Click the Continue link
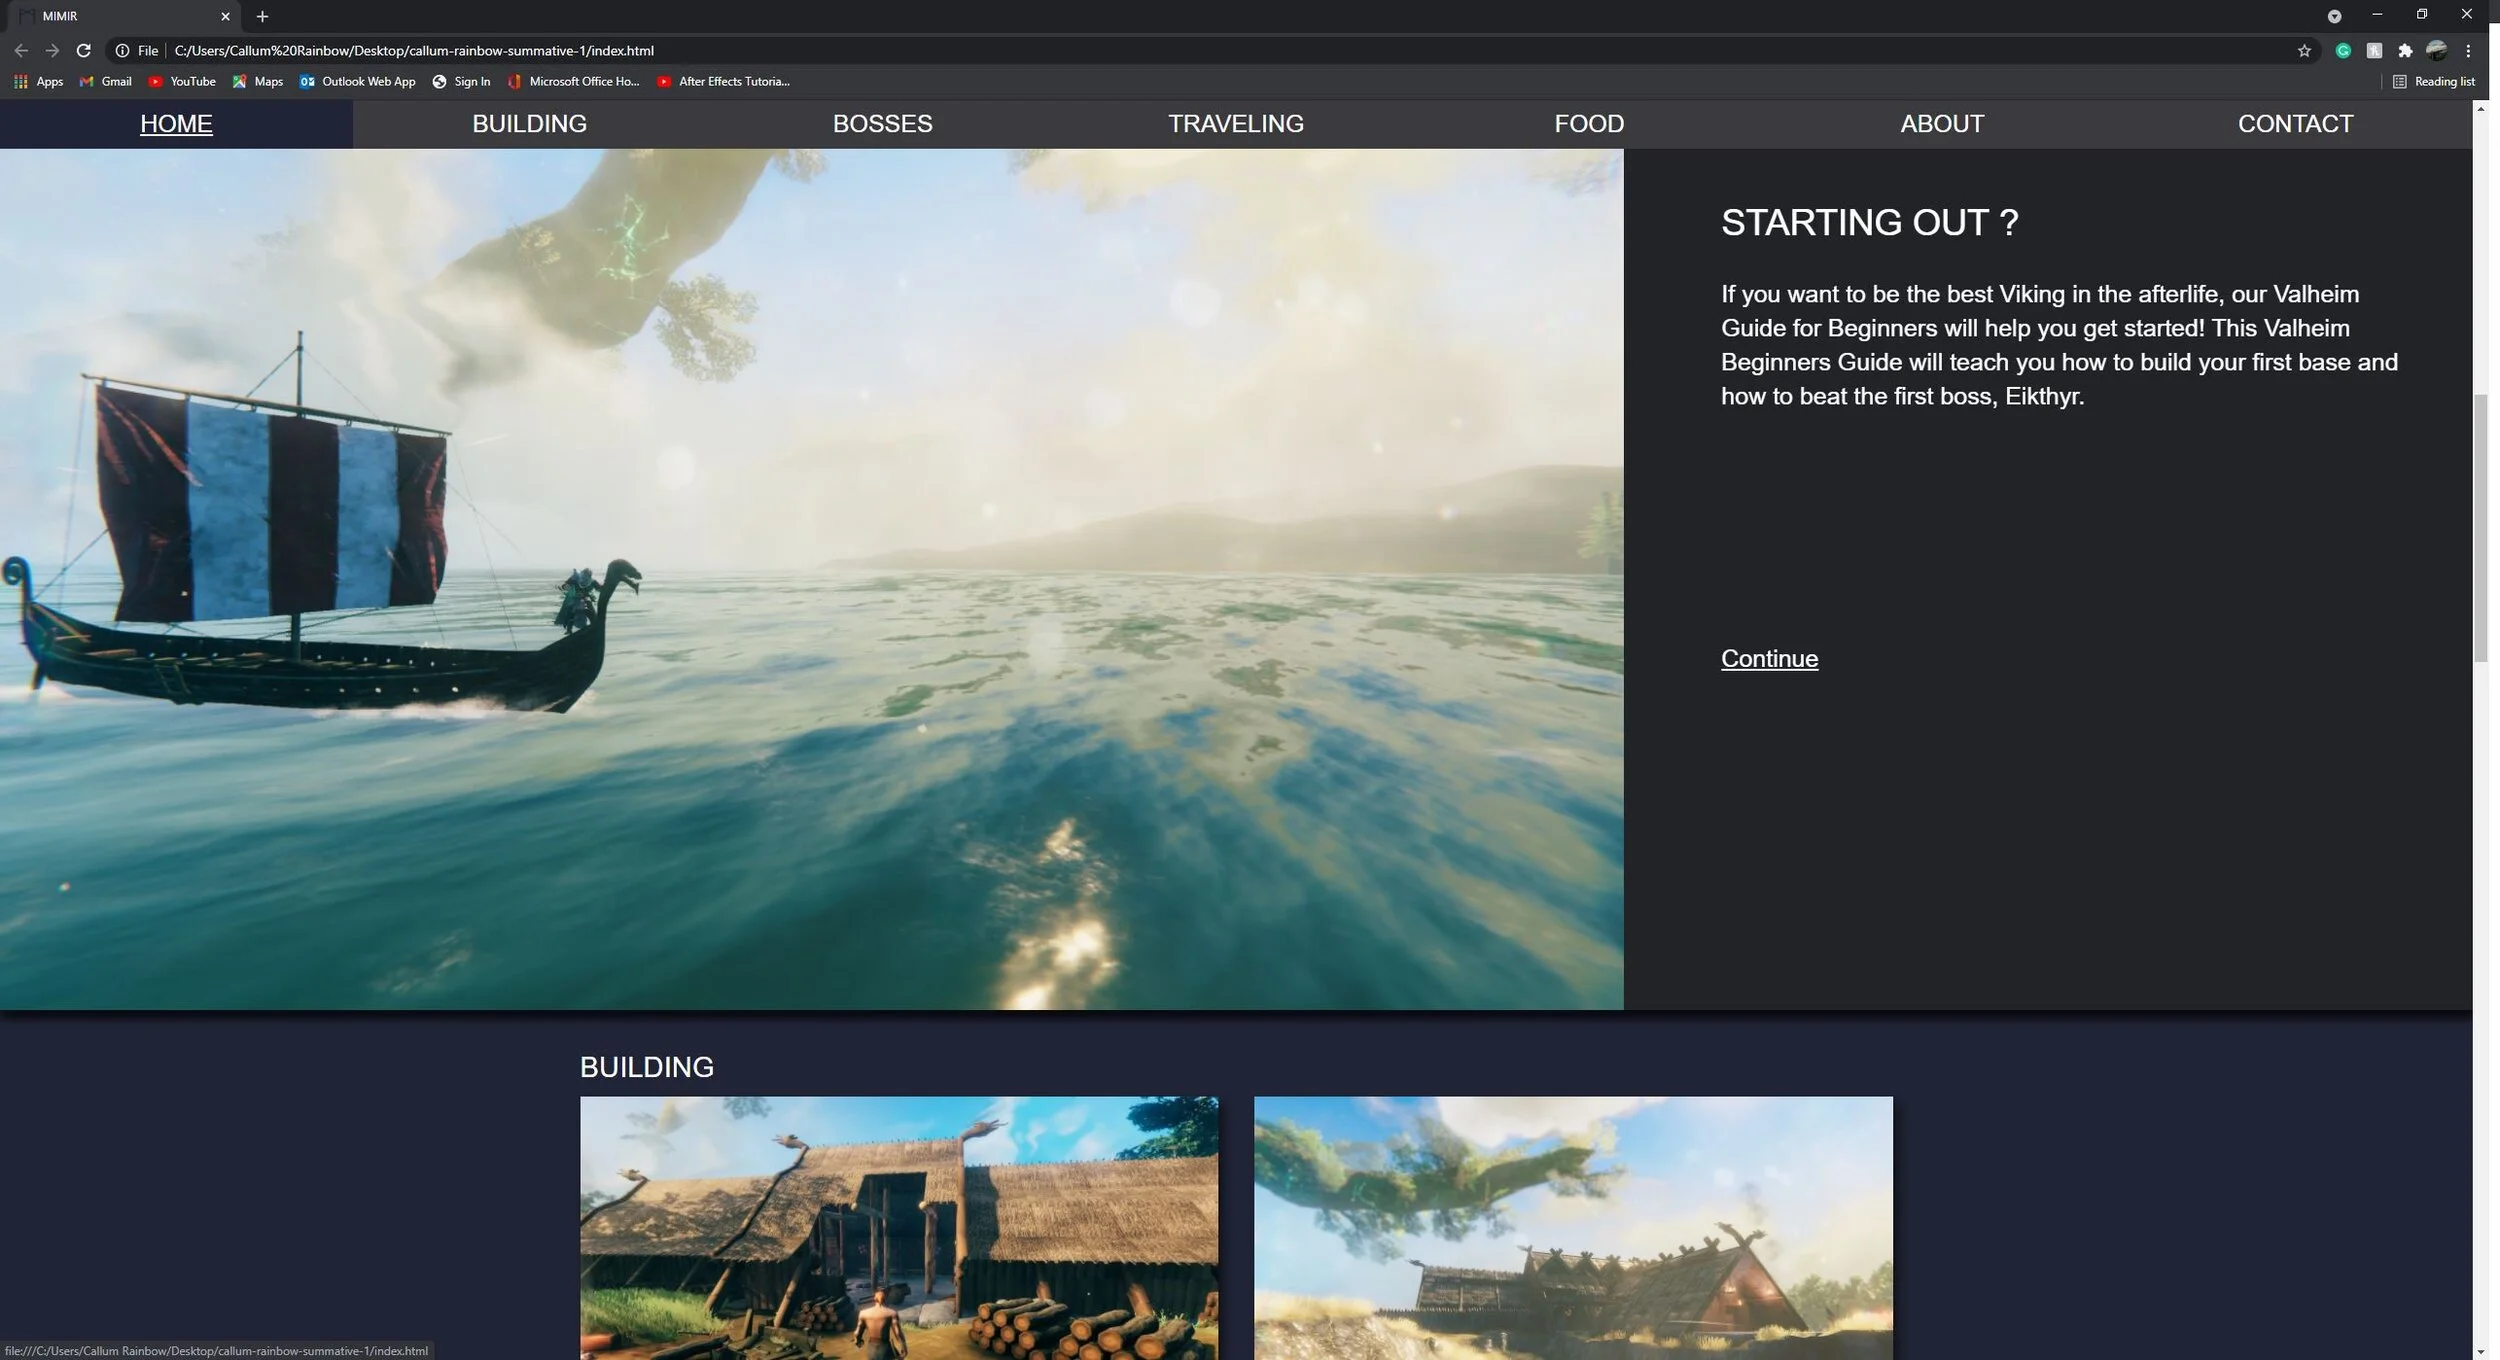 [1769, 658]
